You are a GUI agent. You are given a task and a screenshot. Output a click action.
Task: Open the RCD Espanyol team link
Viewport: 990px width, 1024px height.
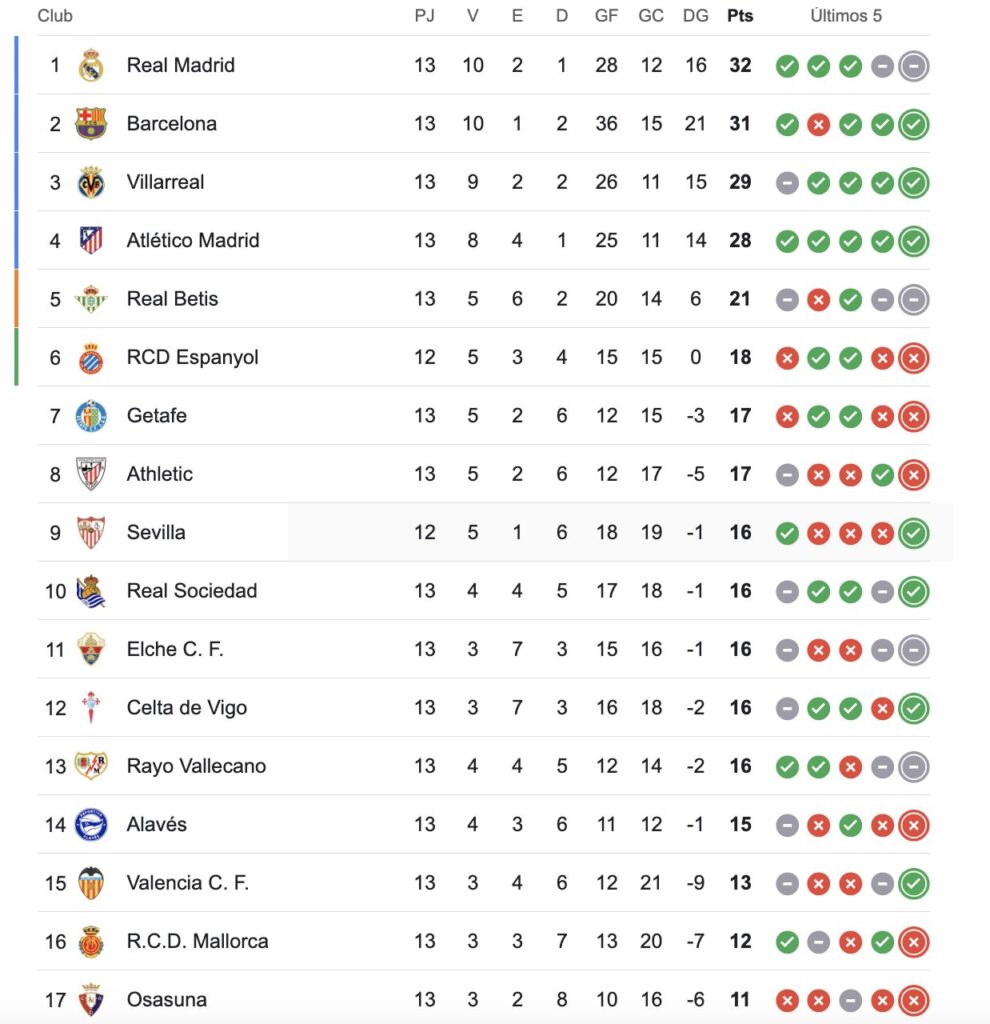(x=192, y=357)
